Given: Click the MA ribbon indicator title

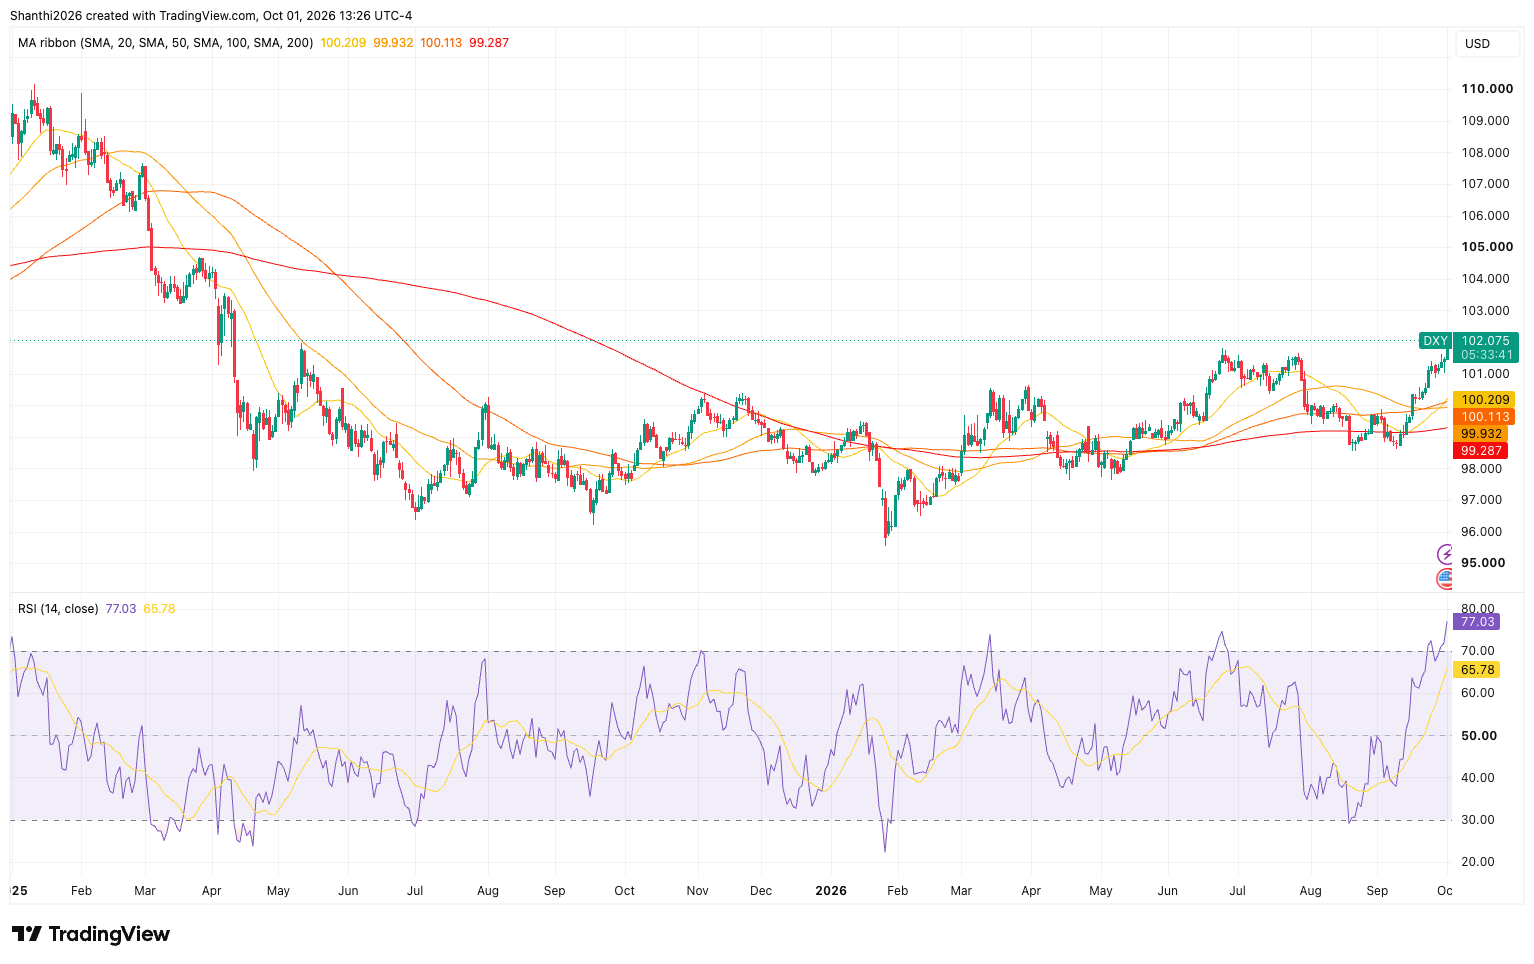Looking at the screenshot, I should (x=165, y=43).
